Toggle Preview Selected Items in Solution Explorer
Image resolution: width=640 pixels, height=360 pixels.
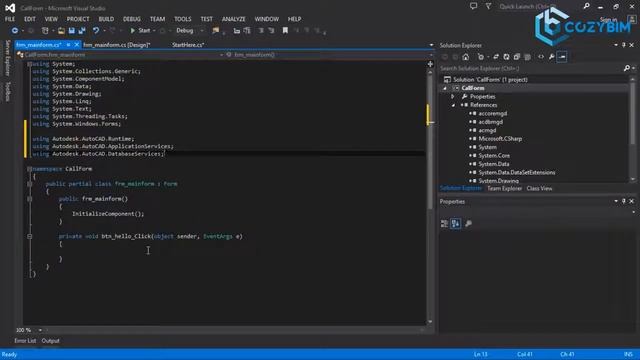point(562,57)
